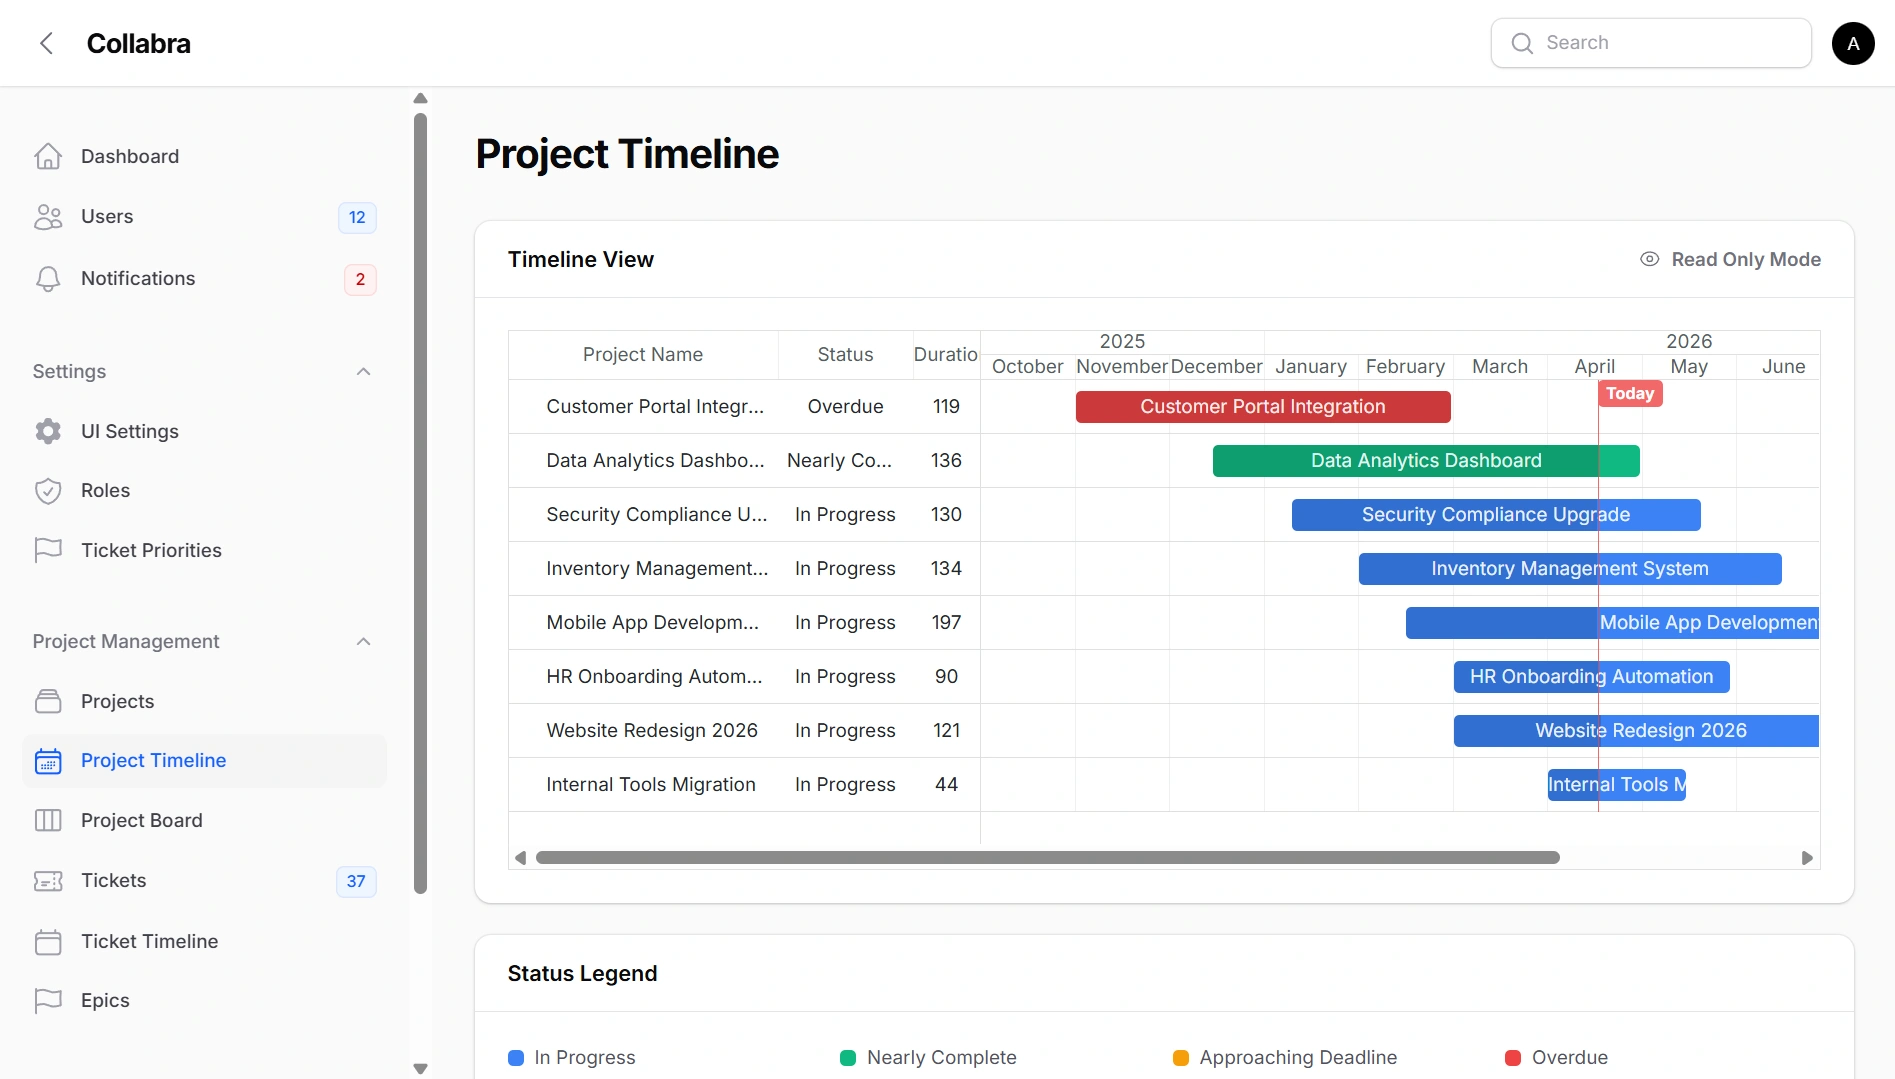Click the Projects folder icon
The width and height of the screenshot is (1895, 1079).
(48, 701)
